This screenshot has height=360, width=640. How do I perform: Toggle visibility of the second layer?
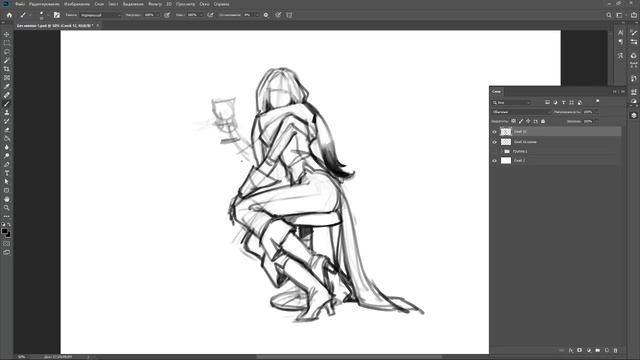point(494,142)
